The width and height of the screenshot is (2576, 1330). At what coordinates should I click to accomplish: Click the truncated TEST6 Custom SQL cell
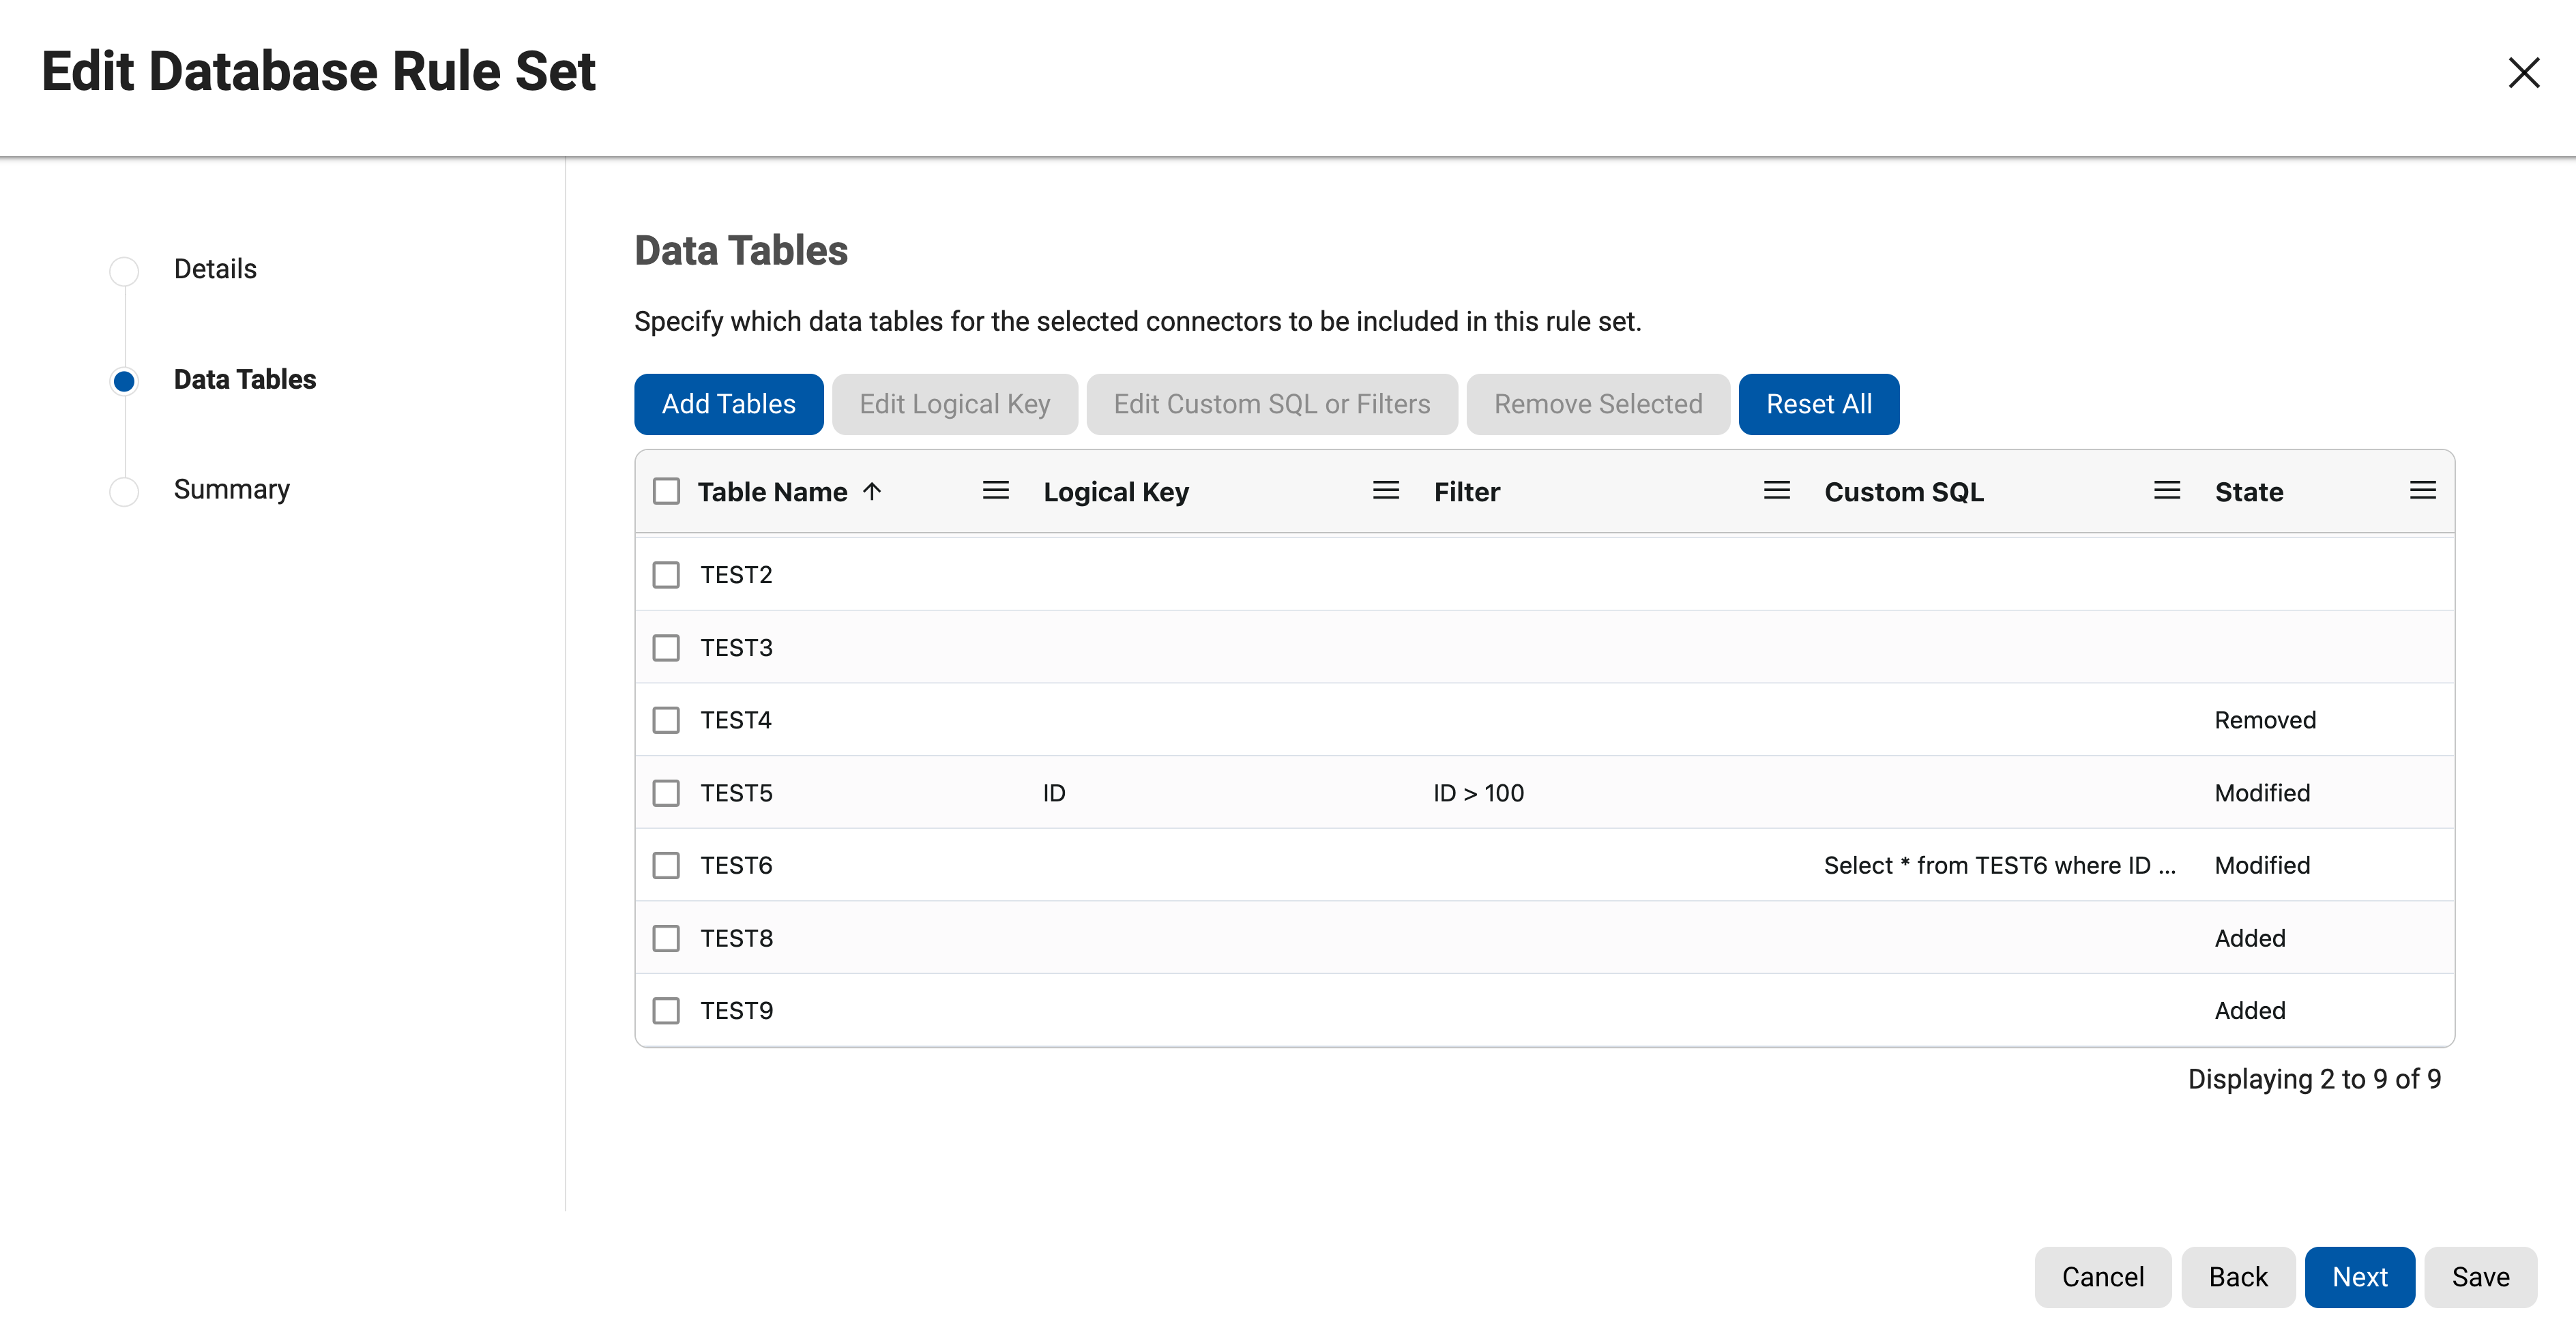[1998, 866]
